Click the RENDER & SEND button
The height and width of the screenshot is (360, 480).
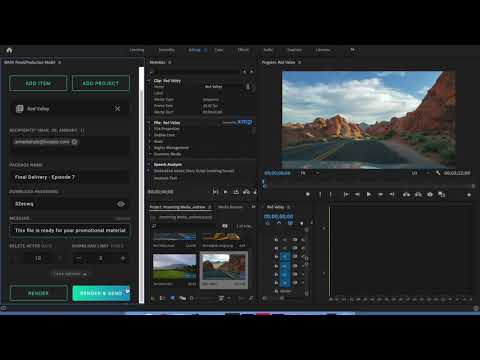101,293
